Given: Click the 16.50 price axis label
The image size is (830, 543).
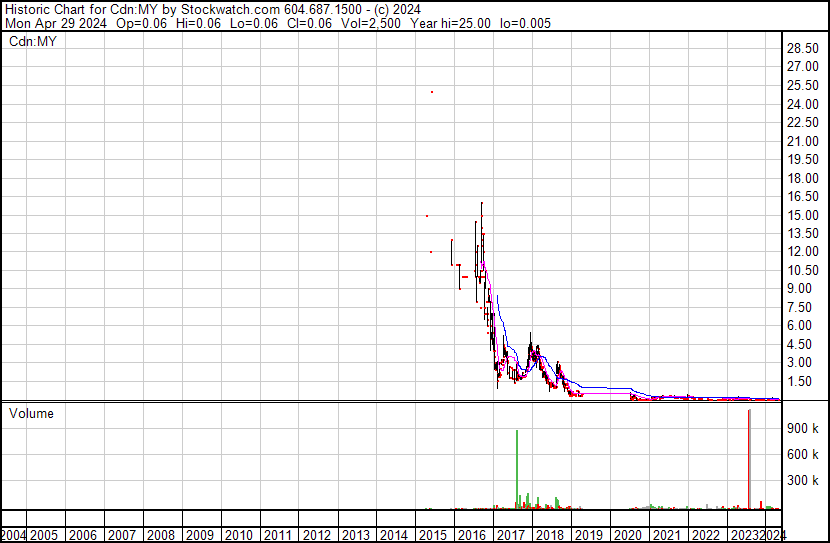Looking at the screenshot, I should coord(803,196).
